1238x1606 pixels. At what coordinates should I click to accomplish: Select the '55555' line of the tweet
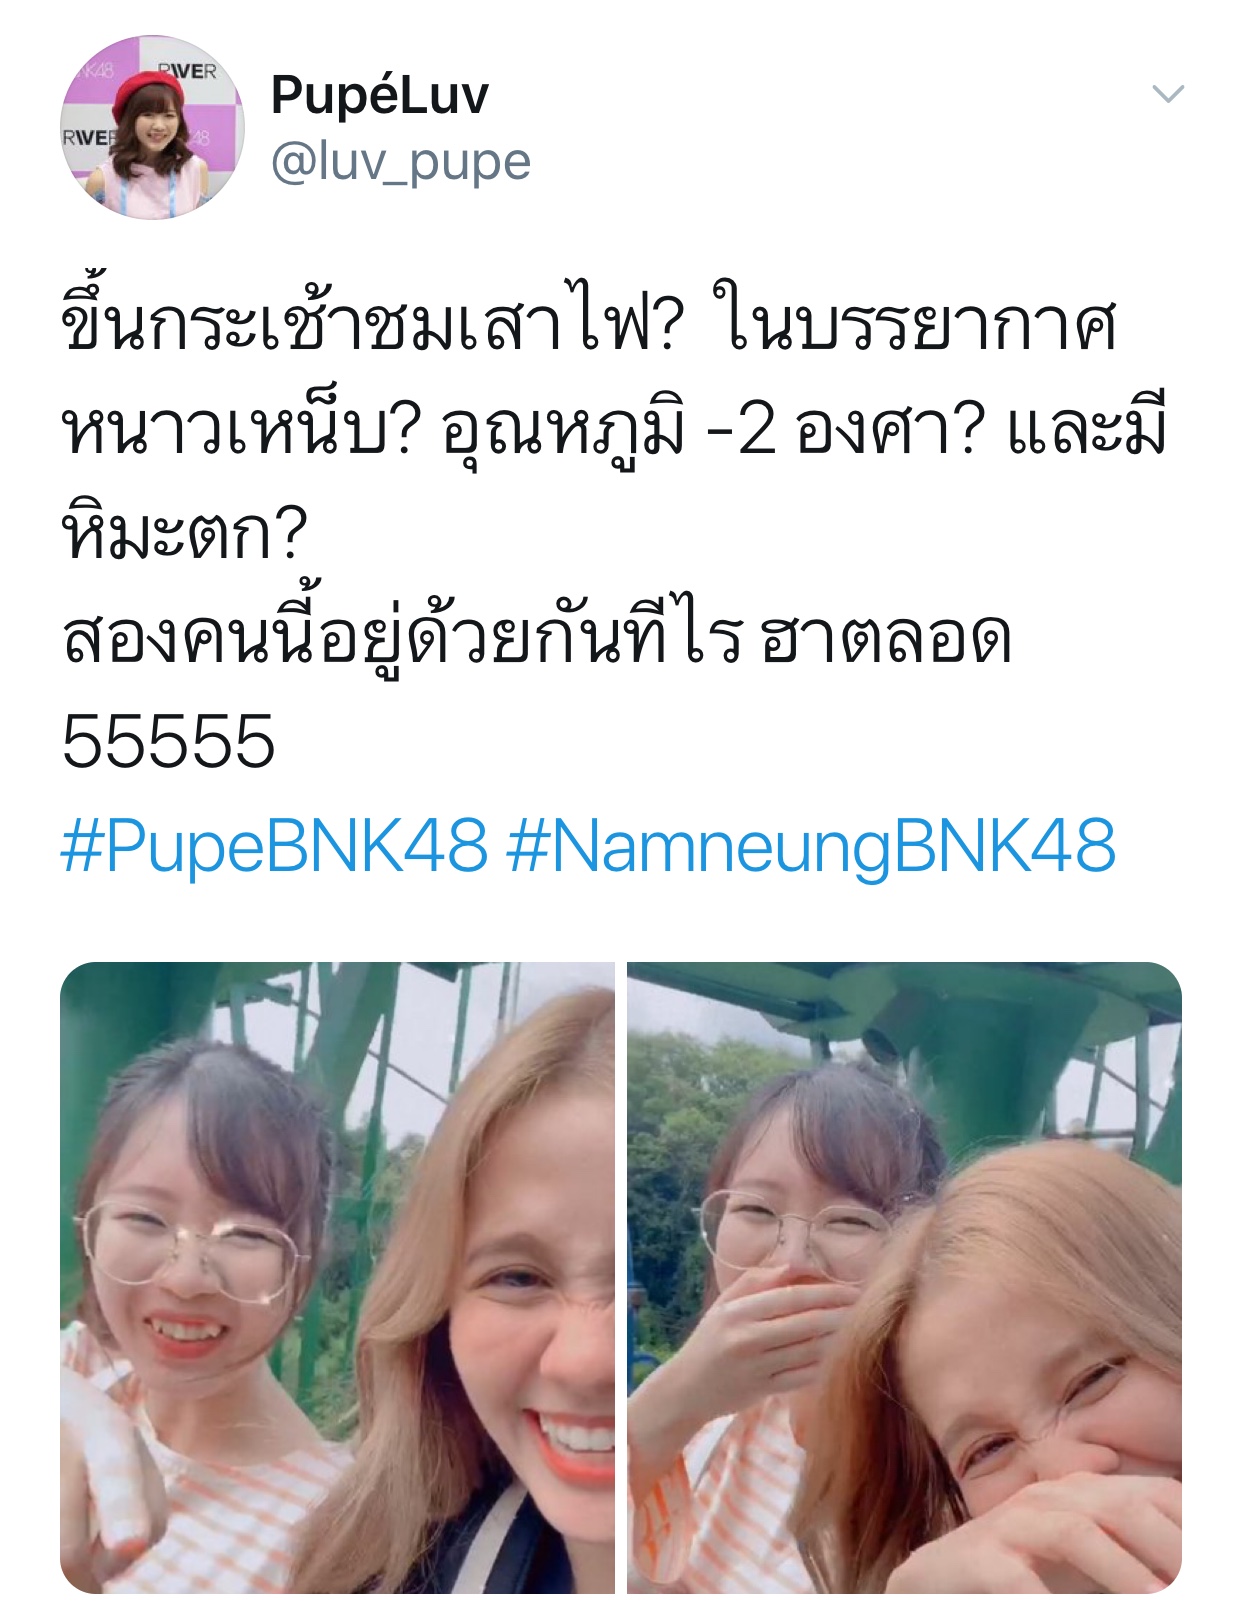pos(168,741)
